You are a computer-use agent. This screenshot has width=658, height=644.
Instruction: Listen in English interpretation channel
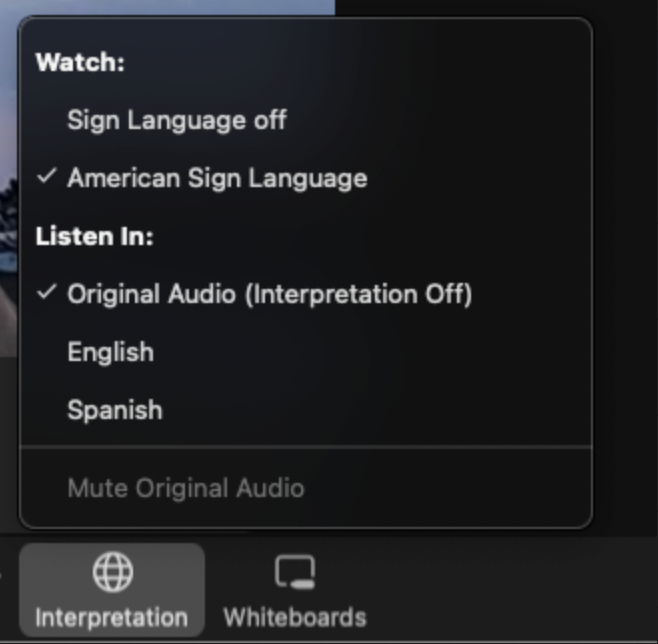(110, 352)
